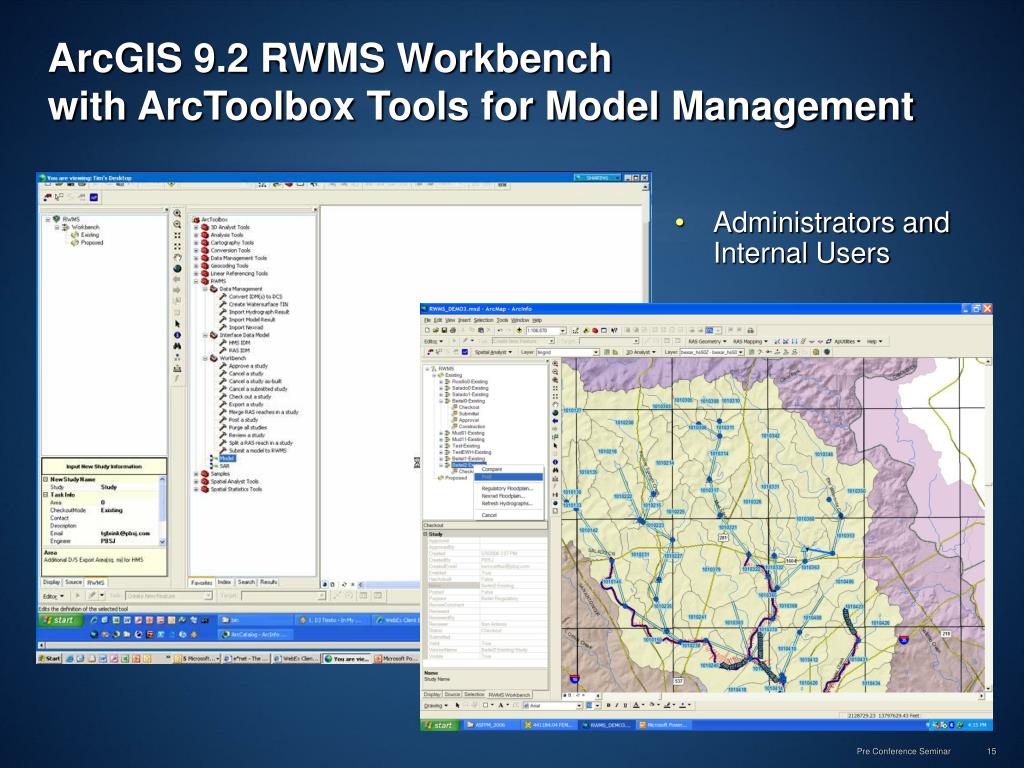
Task: Click the bold button in the drawing toolbar
Action: [x=609, y=705]
